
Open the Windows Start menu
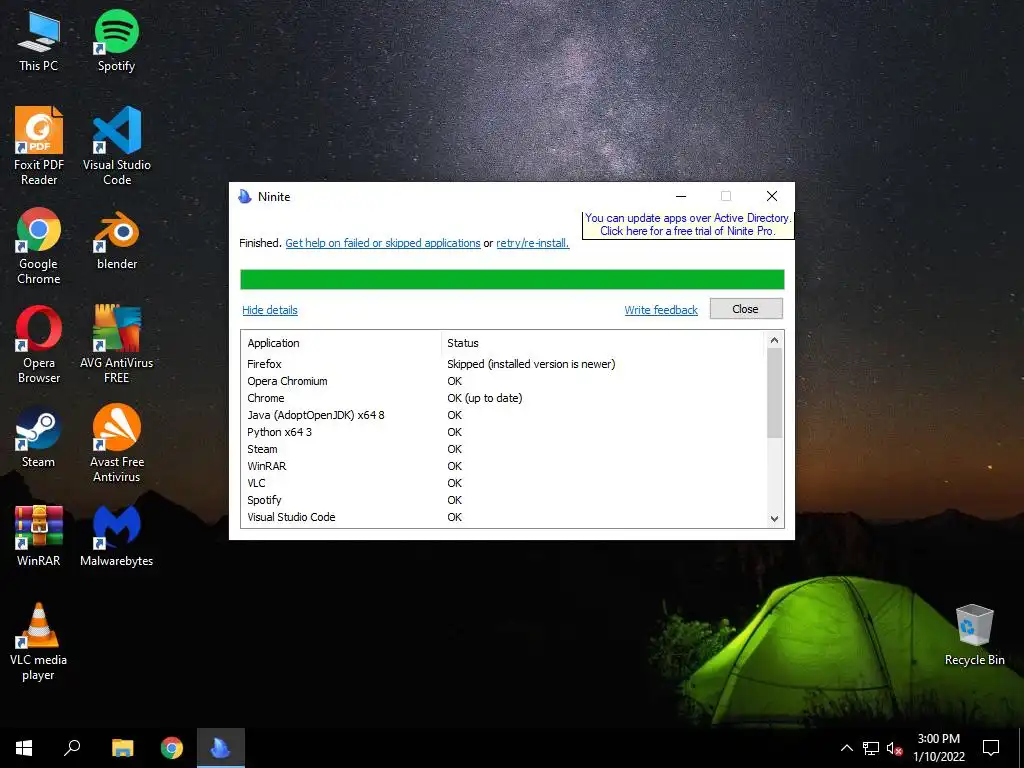click(24, 748)
